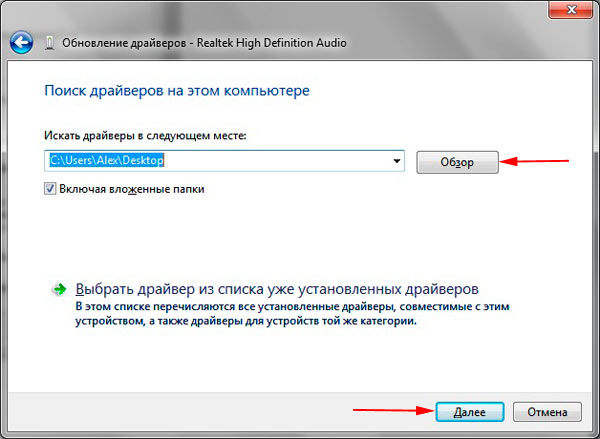Click the label "Искать драйверы в следующем месте"
The height and width of the screenshot is (439, 600).
(145, 134)
